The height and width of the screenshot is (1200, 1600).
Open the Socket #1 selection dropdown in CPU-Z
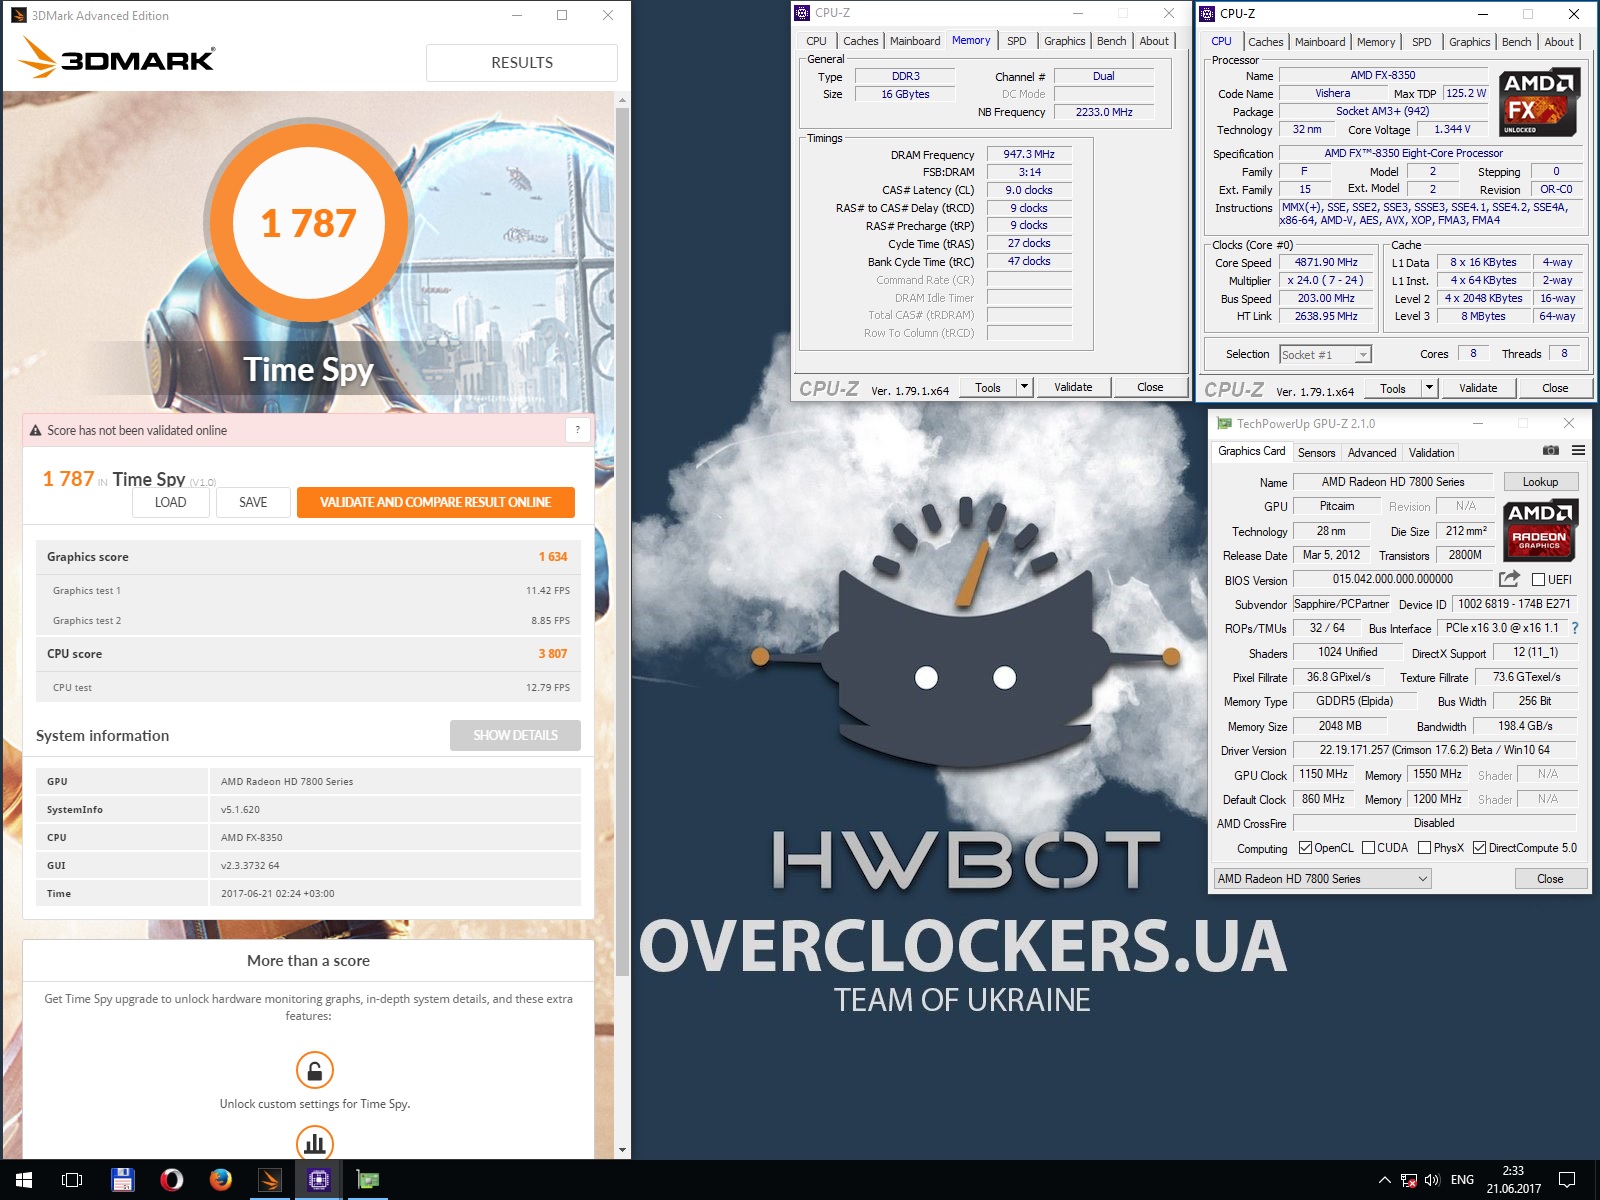(1325, 354)
